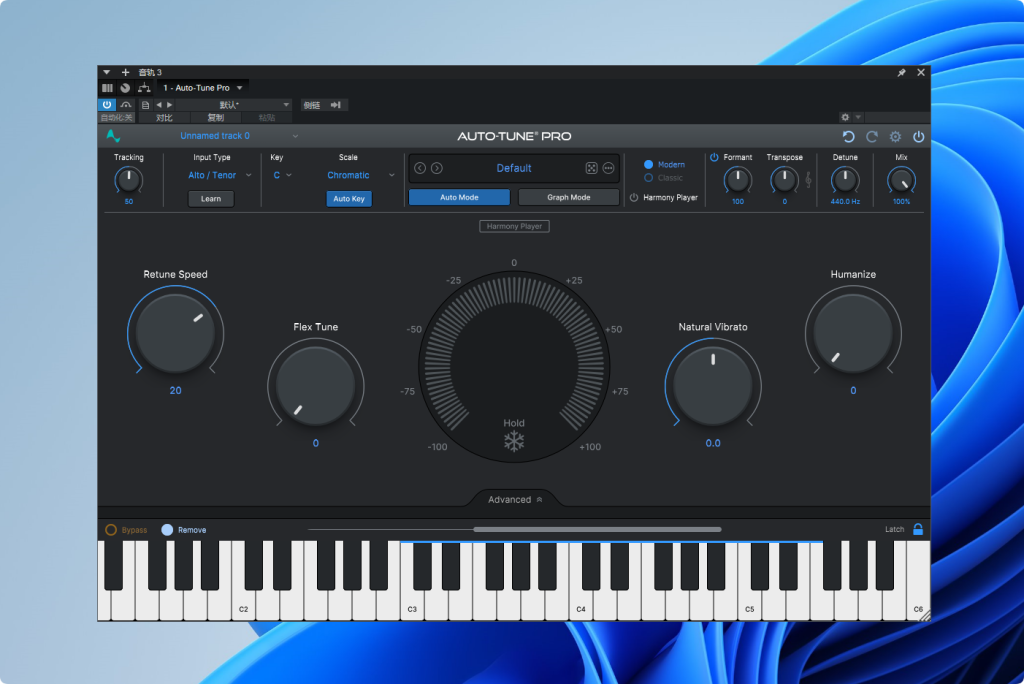Viewport: 1024px width, 684px height.
Task: Go to the next preset arrow
Action: pyautogui.click(x=437, y=168)
